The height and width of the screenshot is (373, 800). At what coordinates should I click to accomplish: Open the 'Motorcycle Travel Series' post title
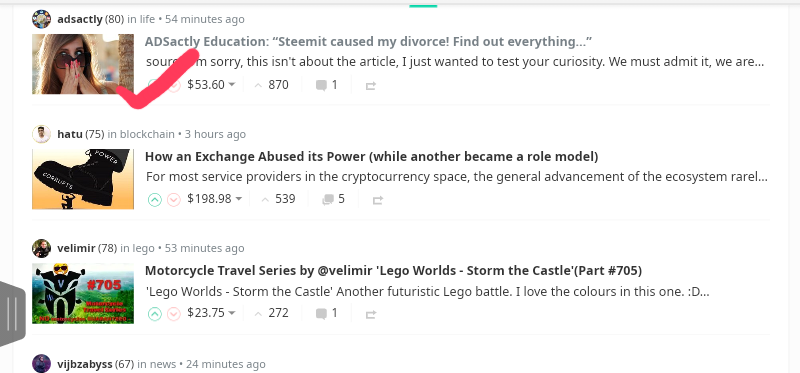click(393, 270)
